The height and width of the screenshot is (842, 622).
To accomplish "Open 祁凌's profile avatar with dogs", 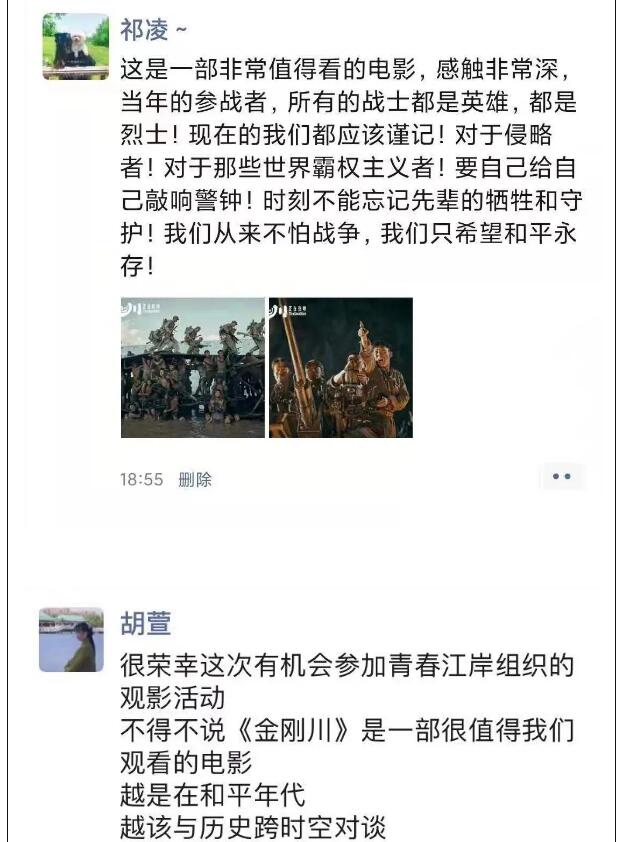I will (75, 47).
